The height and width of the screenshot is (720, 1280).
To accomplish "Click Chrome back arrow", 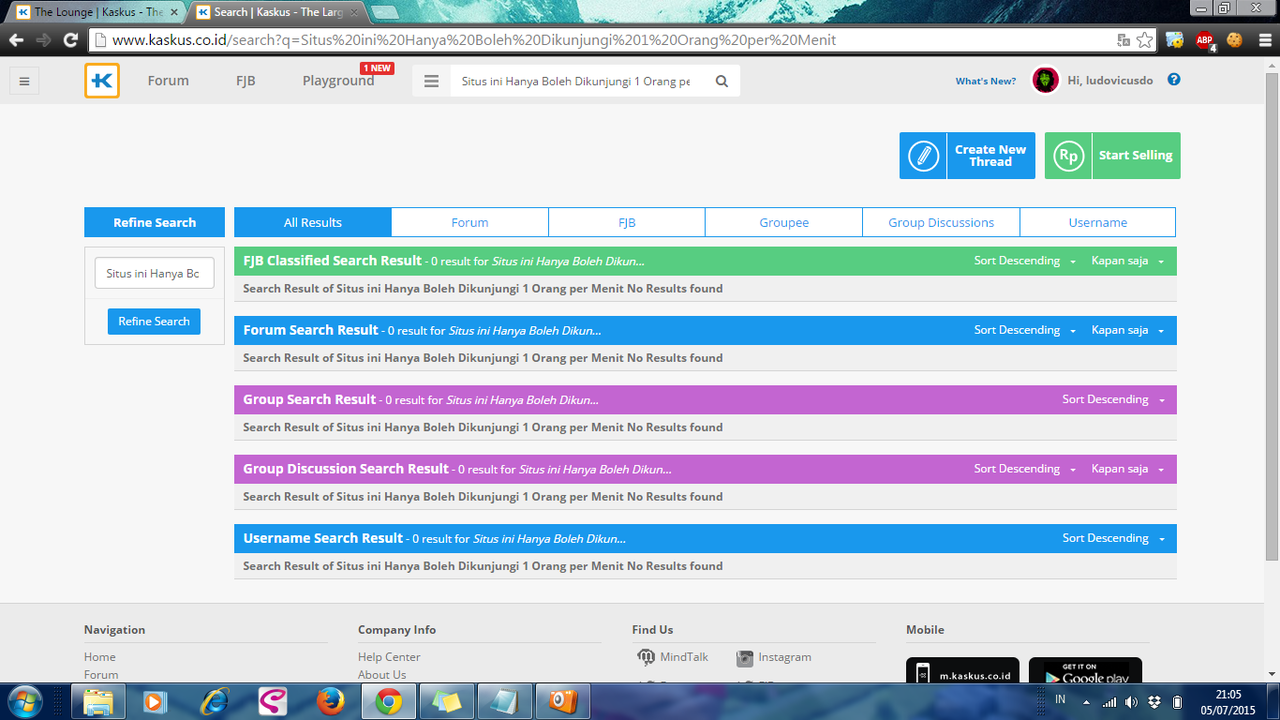I will [x=16, y=40].
